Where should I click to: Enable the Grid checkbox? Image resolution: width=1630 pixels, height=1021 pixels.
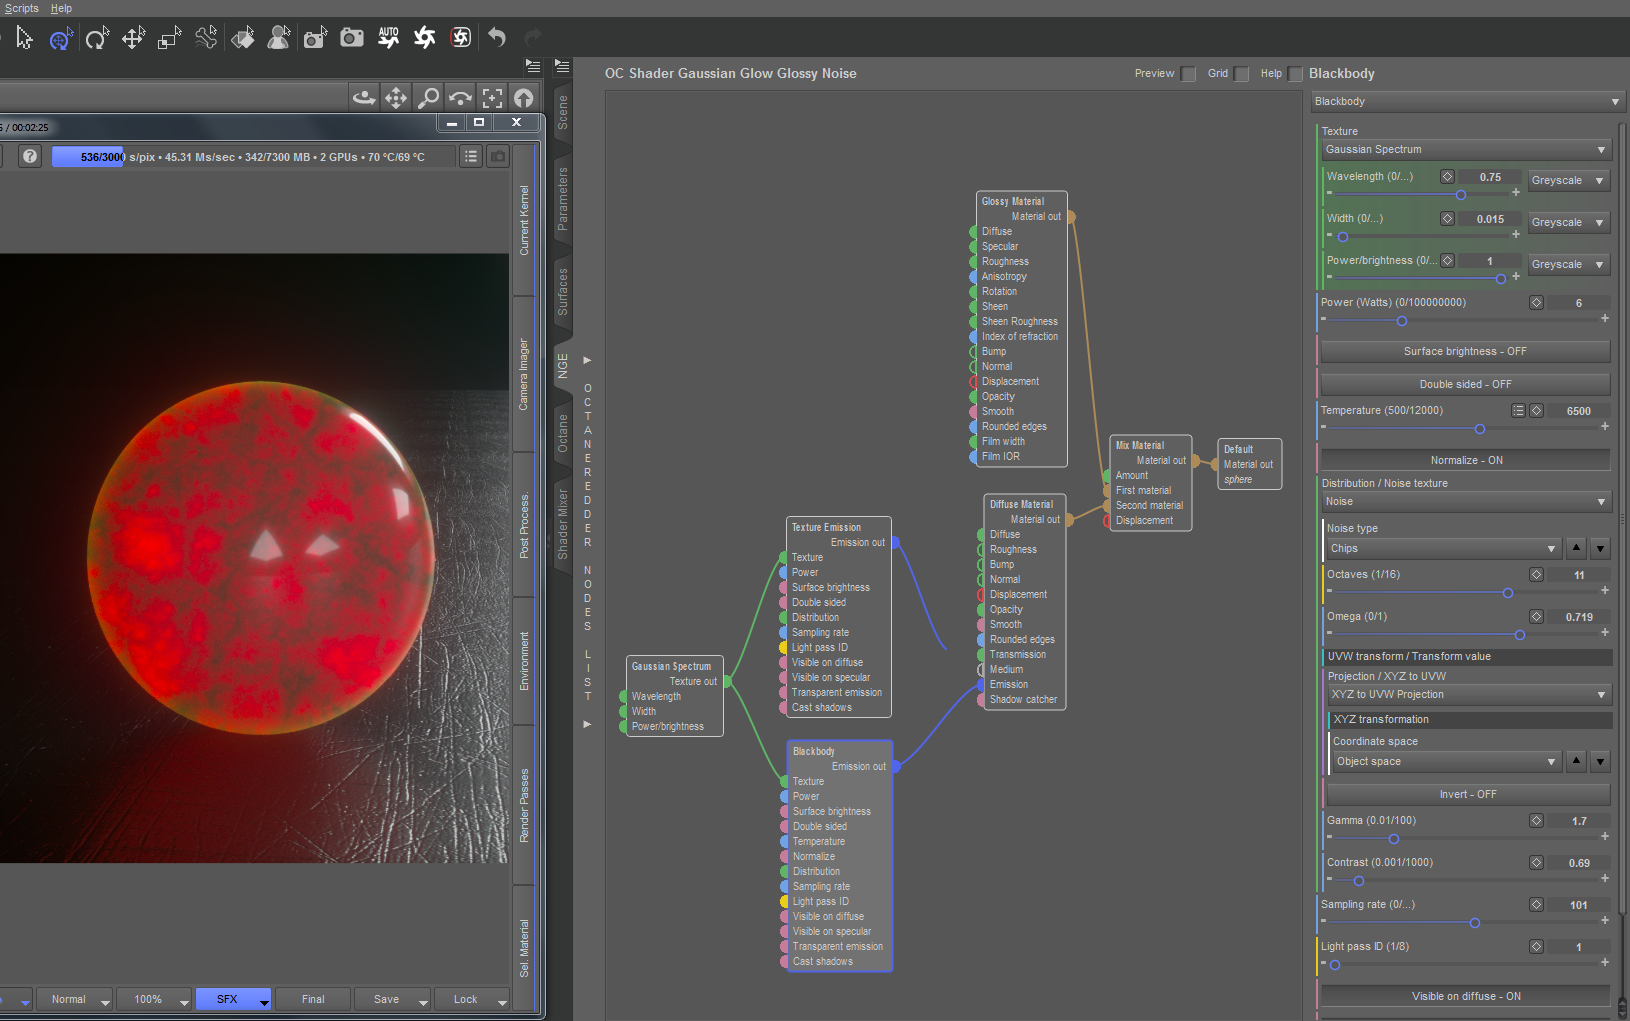click(1241, 74)
